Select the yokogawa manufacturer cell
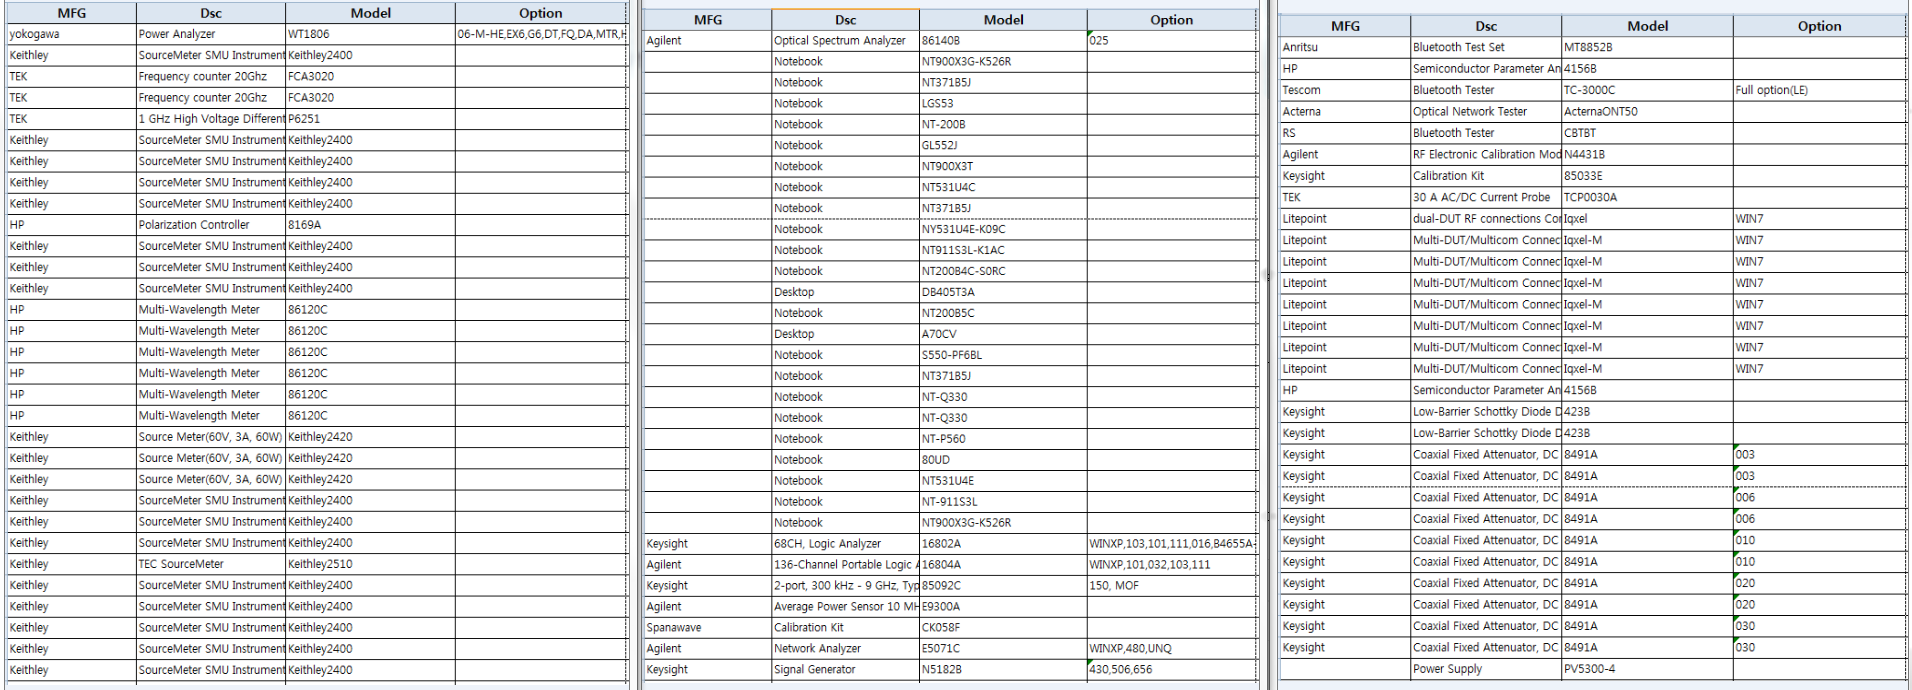The width and height of the screenshot is (1912, 690). coord(35,34)
